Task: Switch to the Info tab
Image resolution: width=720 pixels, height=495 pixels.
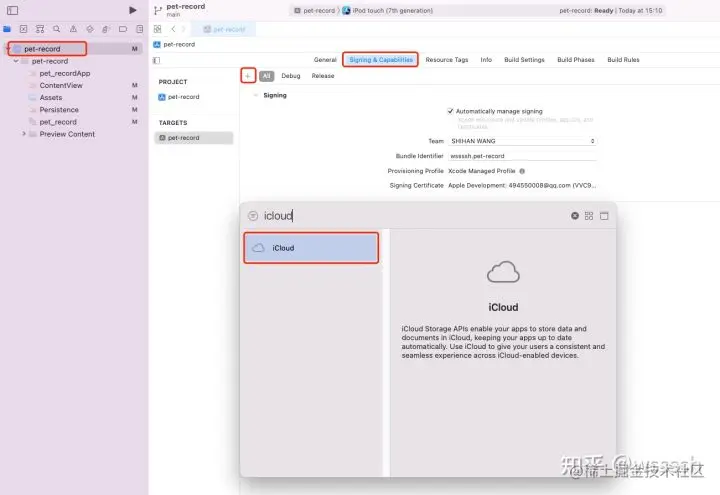Action: coord(486,60)
